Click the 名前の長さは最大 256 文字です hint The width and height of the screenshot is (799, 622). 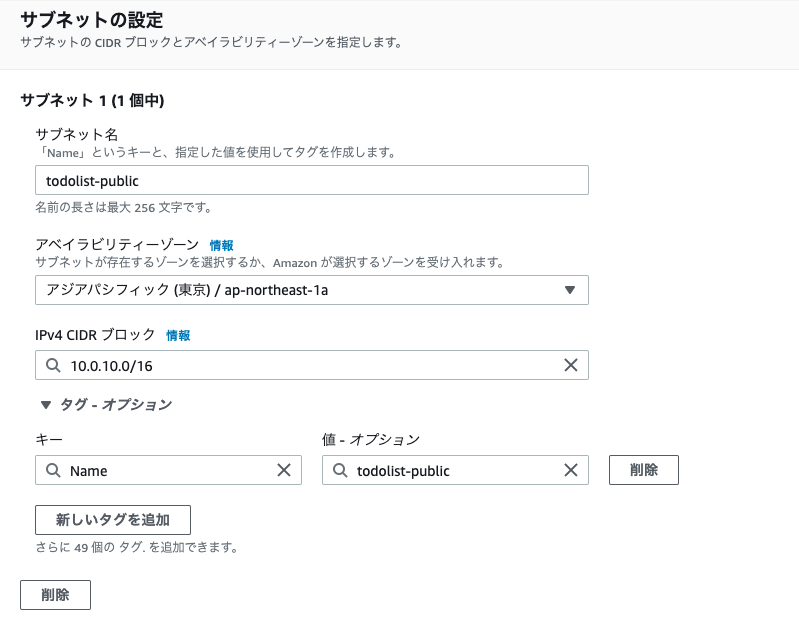(123, 207)
